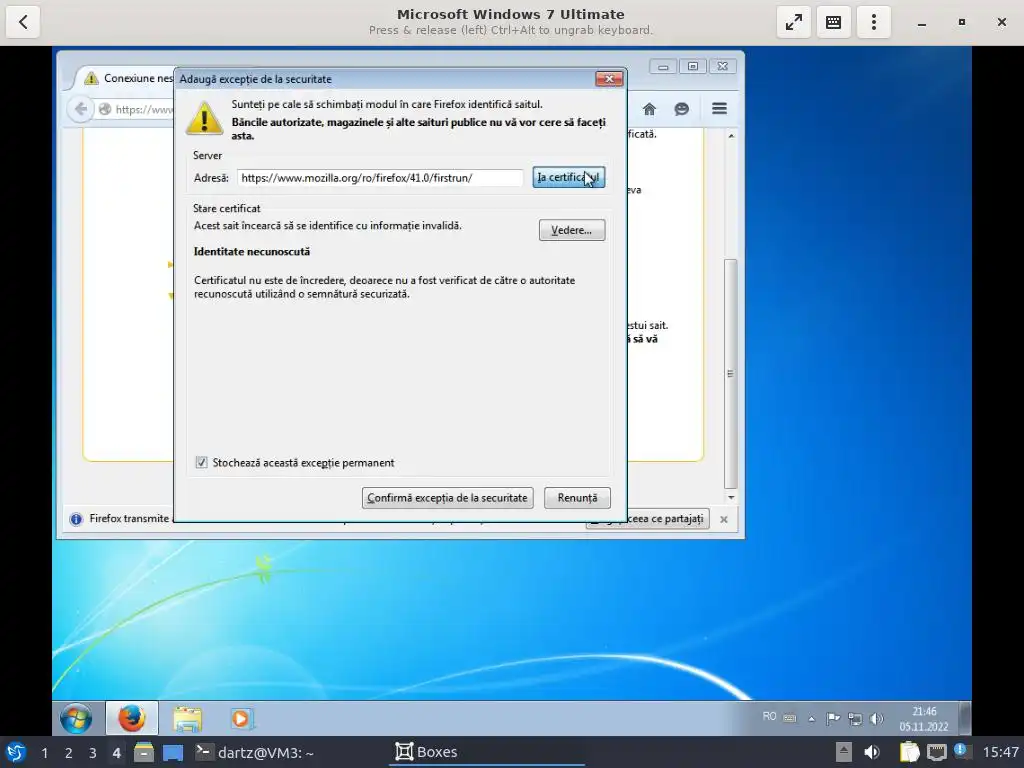Screen dimensions: 1024x768
Task: Confirm the security exception
Action: (447, 498)
